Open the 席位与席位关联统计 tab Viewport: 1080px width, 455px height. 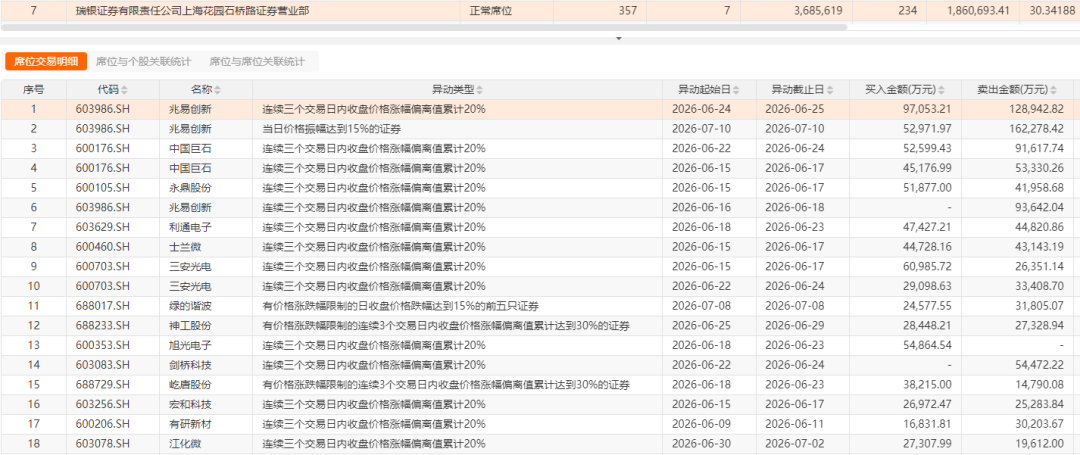(x=257, y=61)
